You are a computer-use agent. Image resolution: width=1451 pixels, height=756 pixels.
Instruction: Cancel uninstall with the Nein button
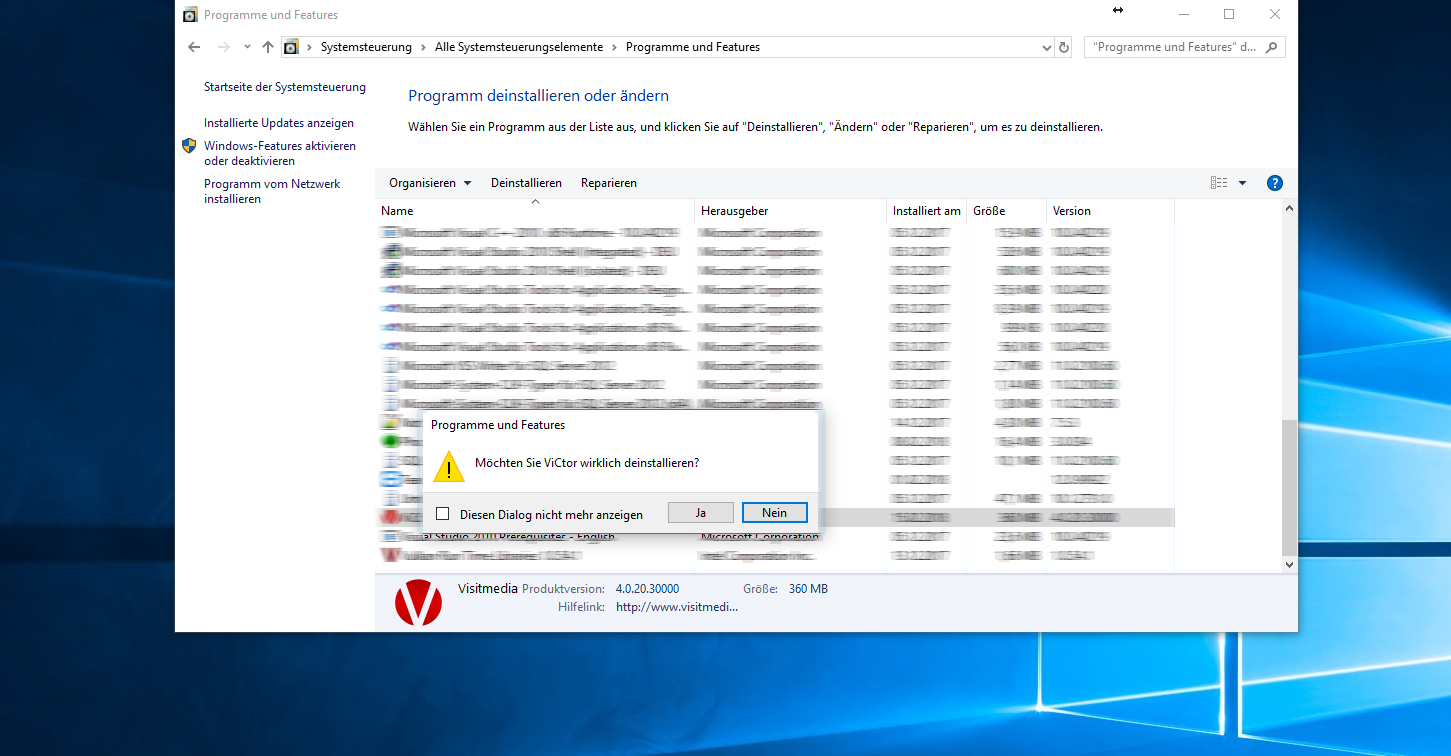tap(774, 512)
